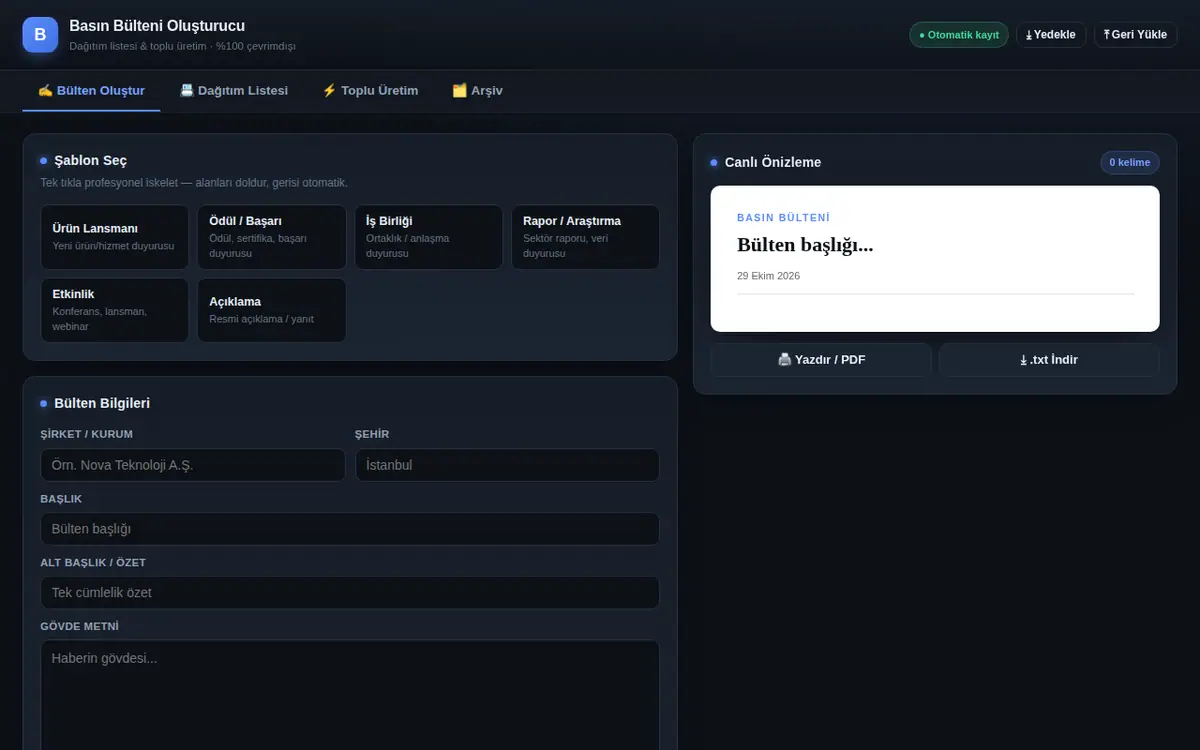Screen dimensions: 1200x750
Task: Click the blue B app logo
Action: 40,35
